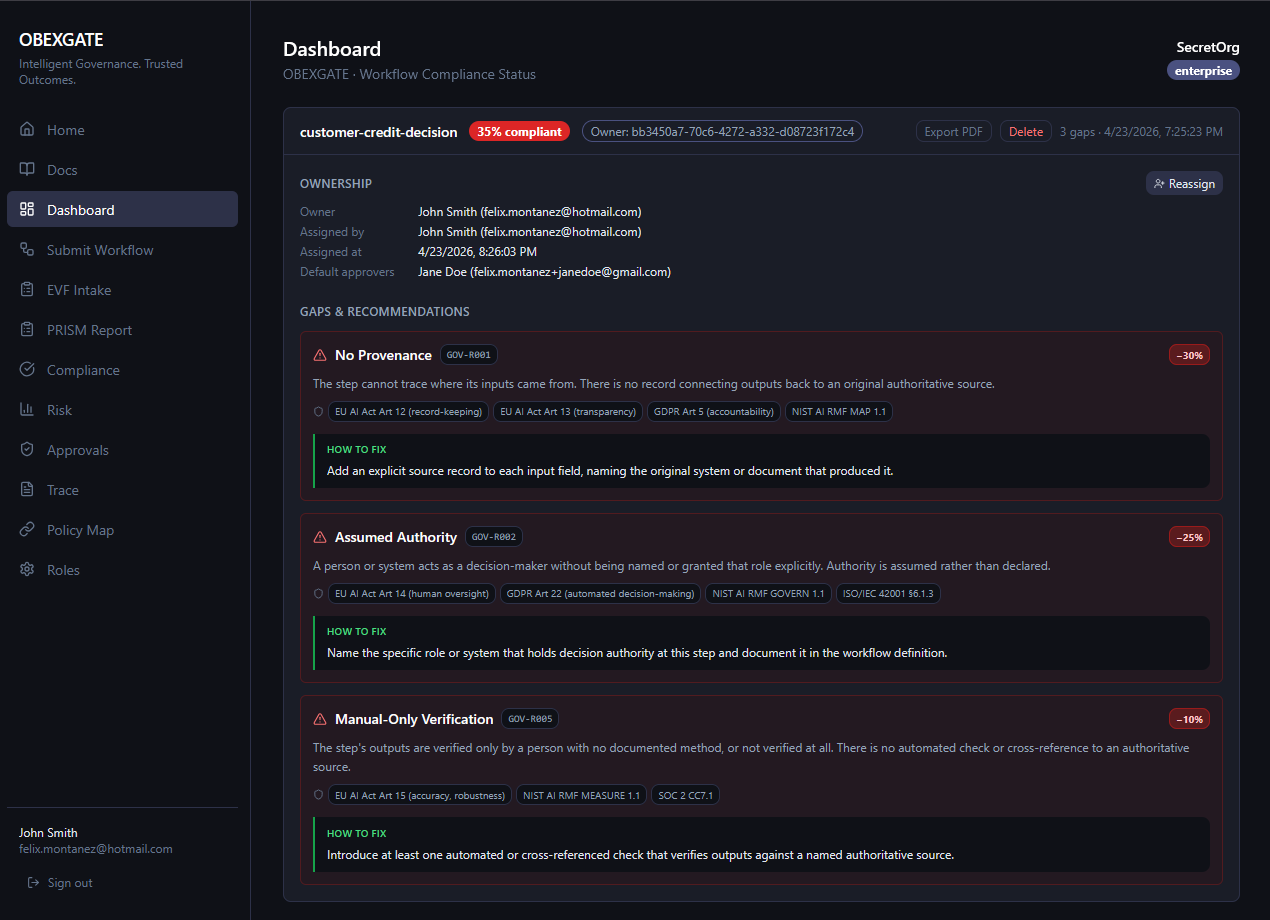Open the Home page

pos(122,130)
